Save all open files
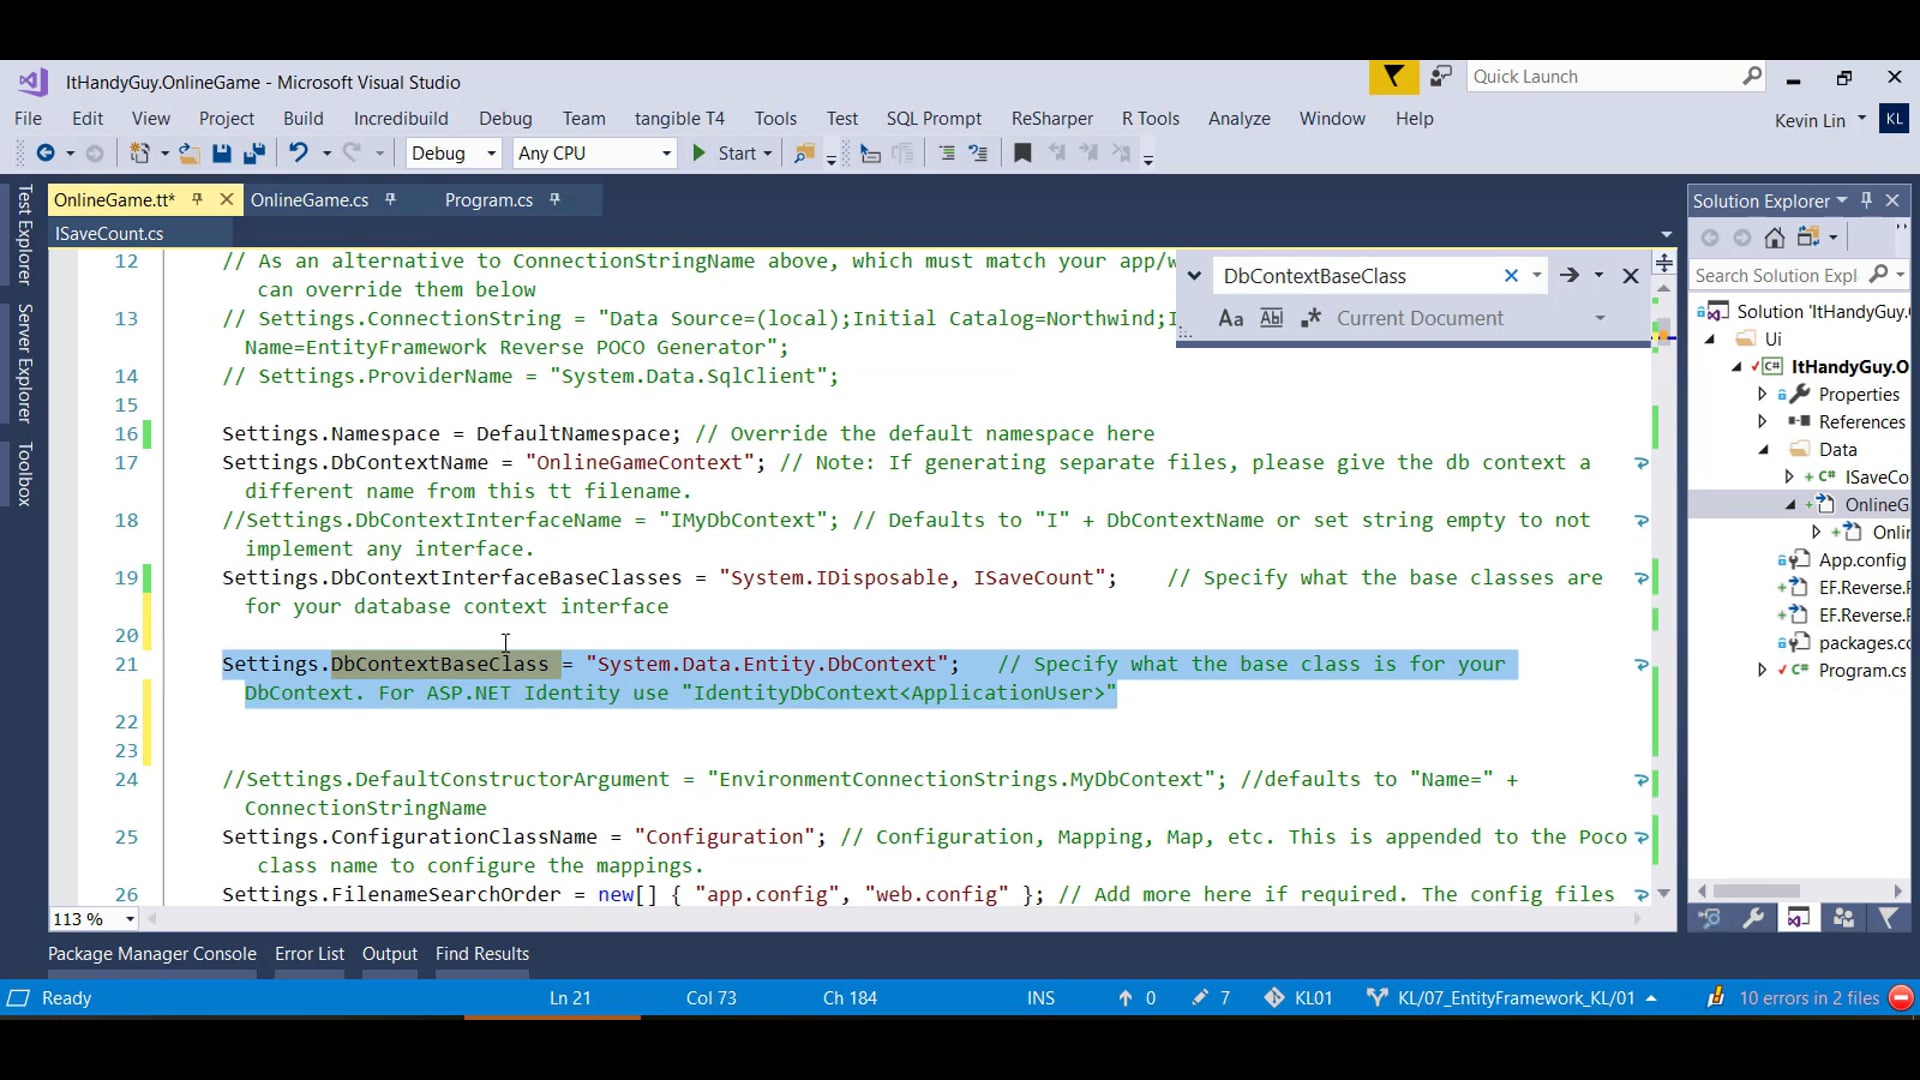The width and height of the screenshot is (1920, 1080). [x=255, y=153]
